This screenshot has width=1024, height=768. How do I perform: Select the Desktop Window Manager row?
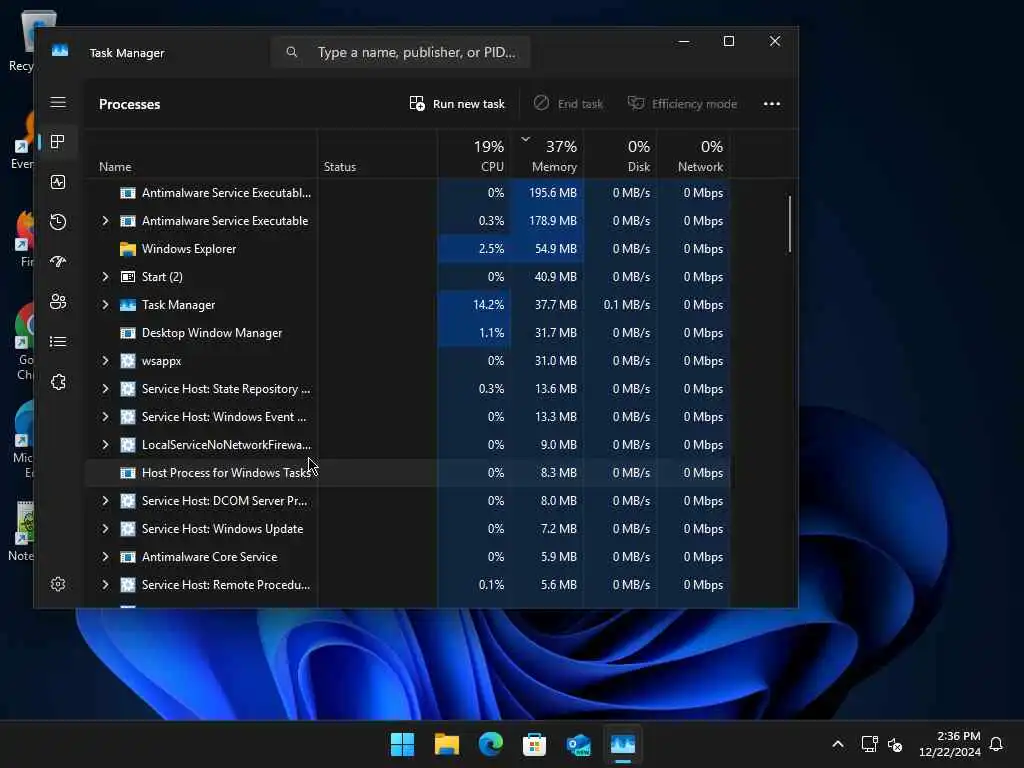click(x=408, y=333)
